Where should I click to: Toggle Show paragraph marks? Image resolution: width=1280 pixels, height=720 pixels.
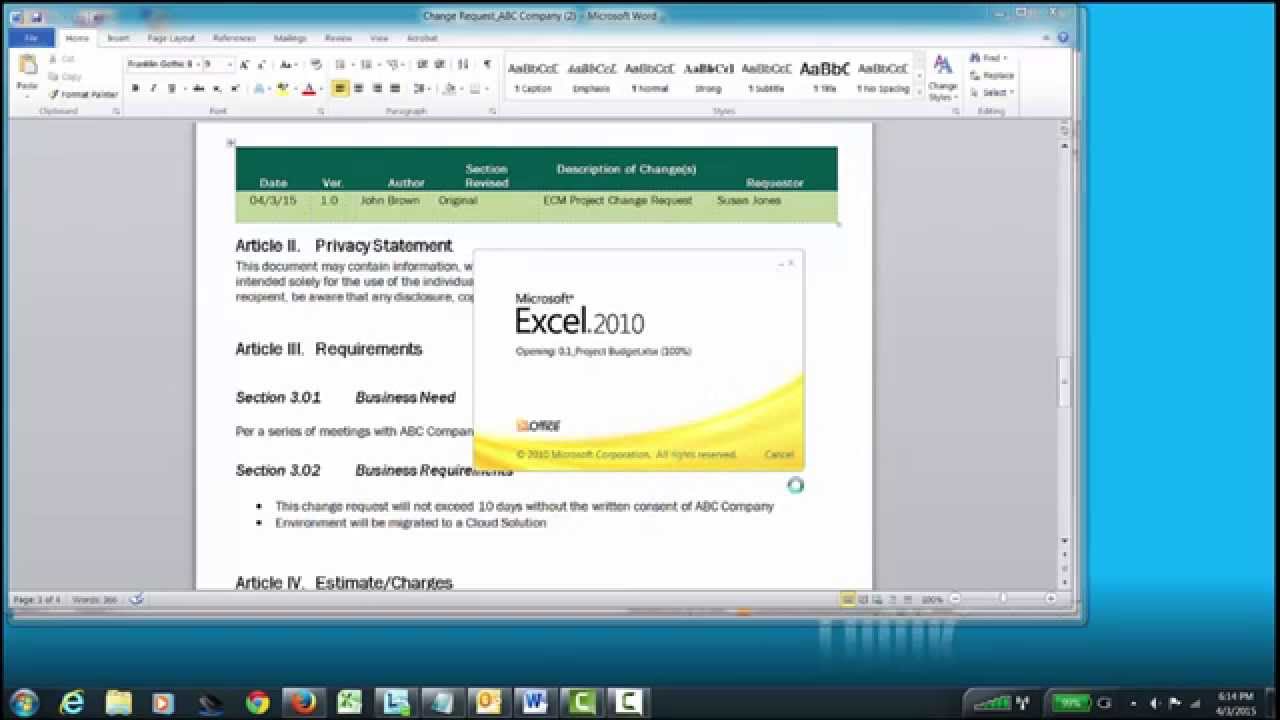(487, 64)
